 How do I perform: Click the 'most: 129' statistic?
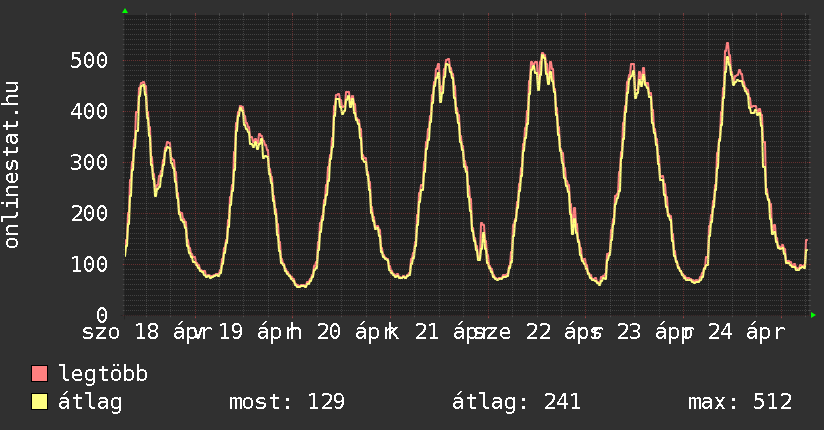coord(287,402)
